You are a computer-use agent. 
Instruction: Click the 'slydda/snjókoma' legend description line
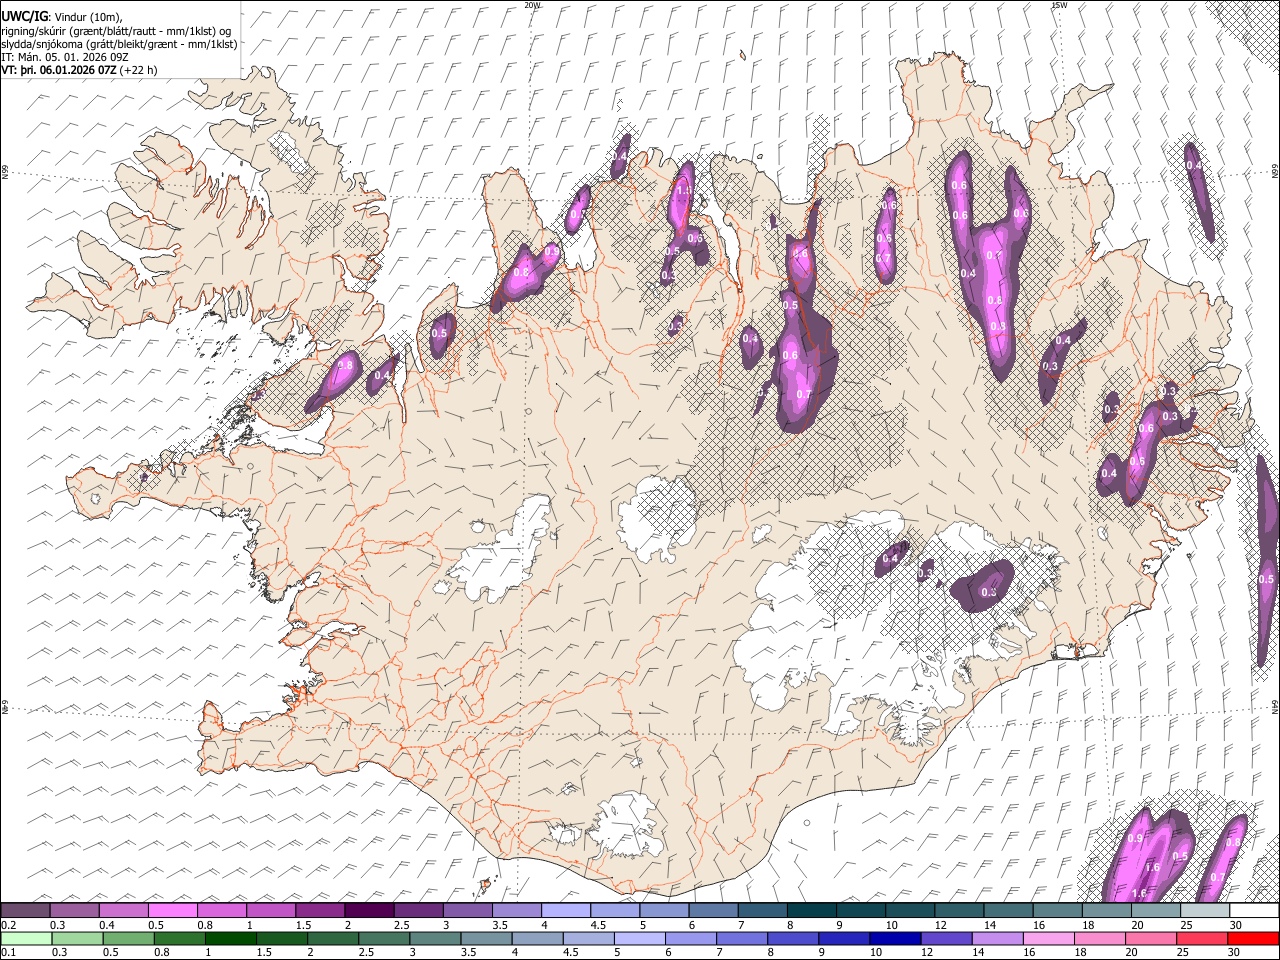point(119,44)
